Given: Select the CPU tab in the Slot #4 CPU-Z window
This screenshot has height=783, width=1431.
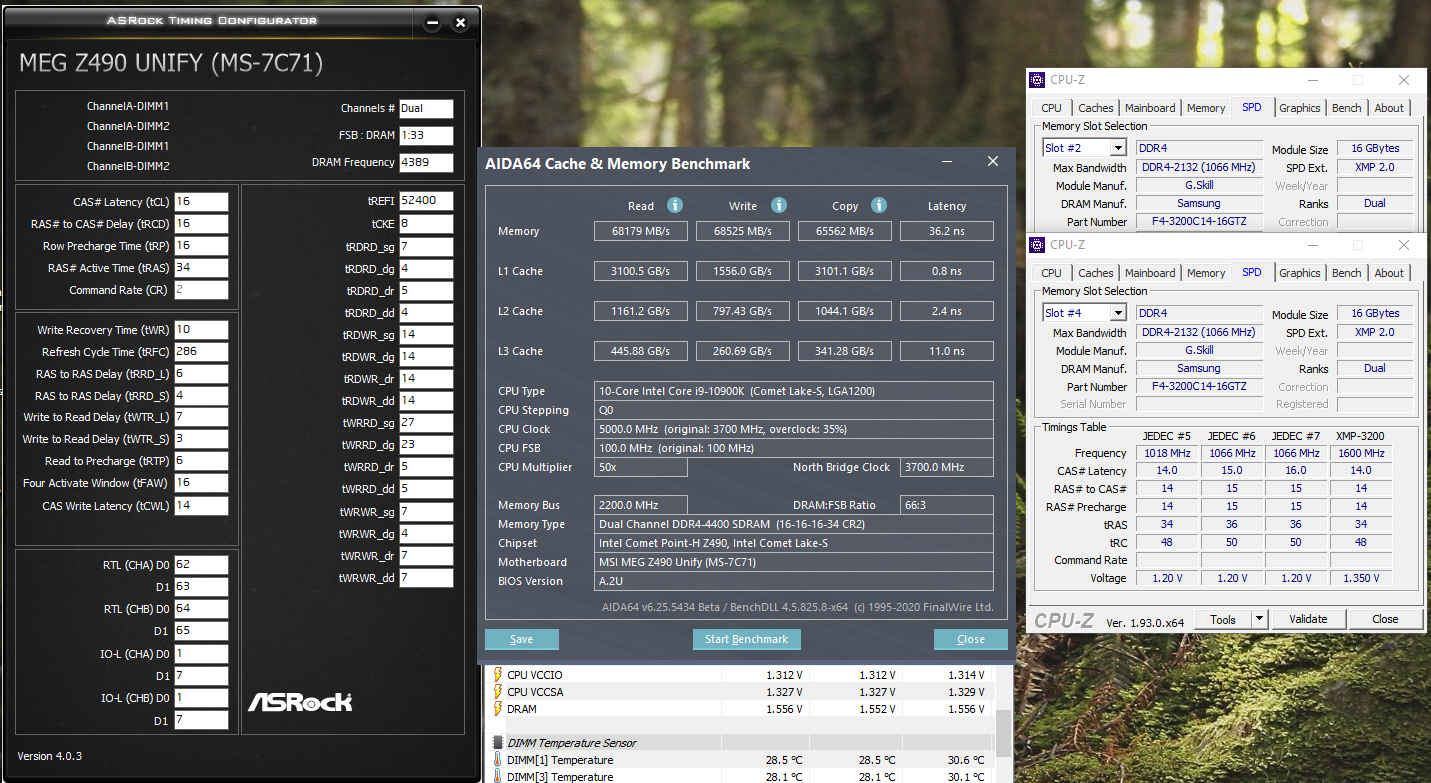Looking at the screenshot, I should point(1051,273).
